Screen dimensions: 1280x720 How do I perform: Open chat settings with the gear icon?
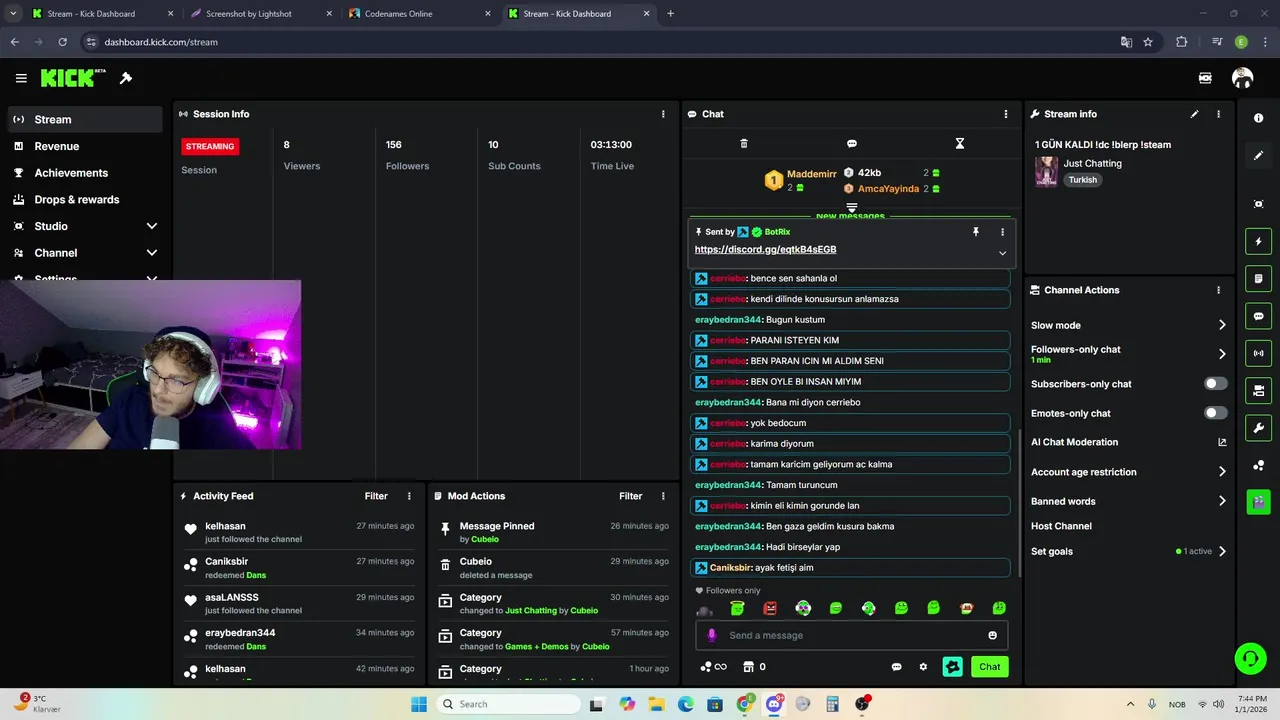(923, 667)
